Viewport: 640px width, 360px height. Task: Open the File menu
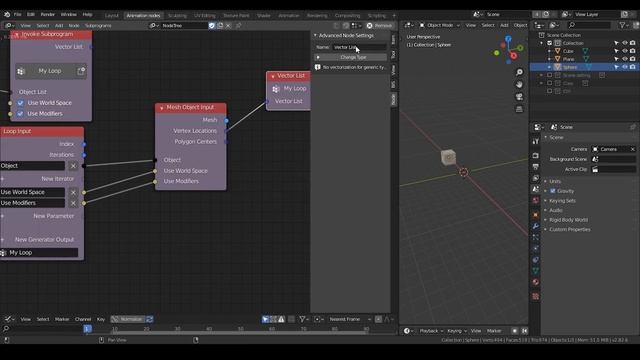[x=18, y=14]
